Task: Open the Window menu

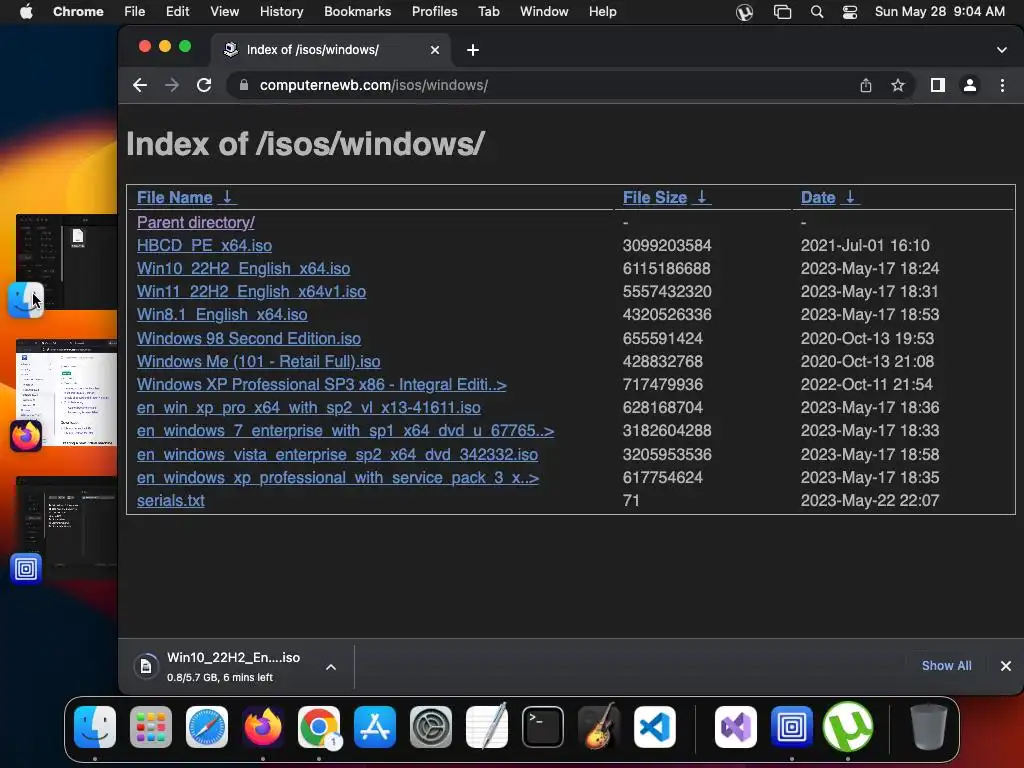Action: [x=544, y=12]
